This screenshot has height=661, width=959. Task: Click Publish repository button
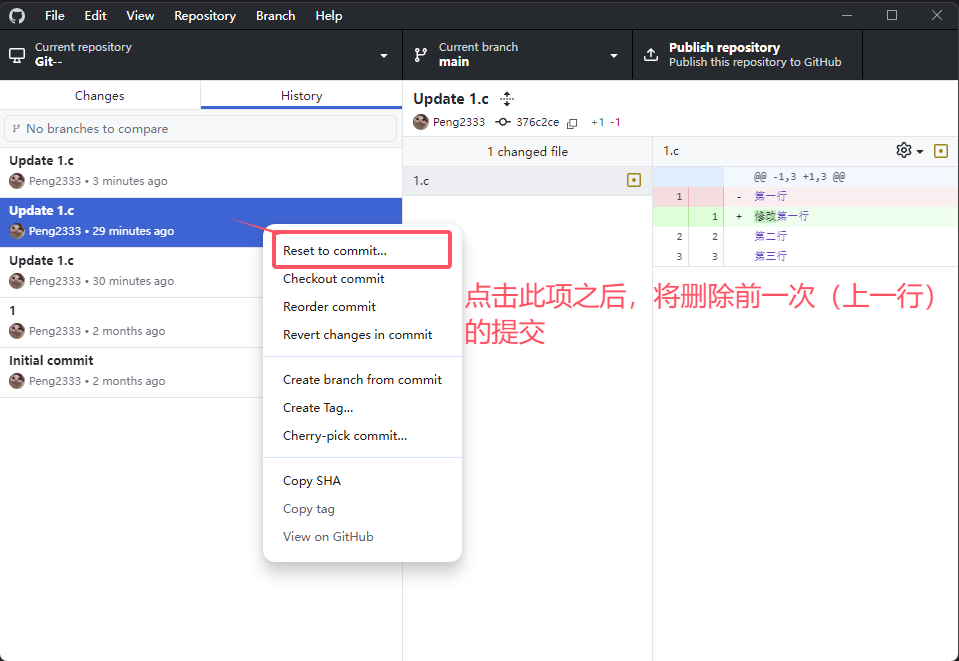[x=747, y=55]
